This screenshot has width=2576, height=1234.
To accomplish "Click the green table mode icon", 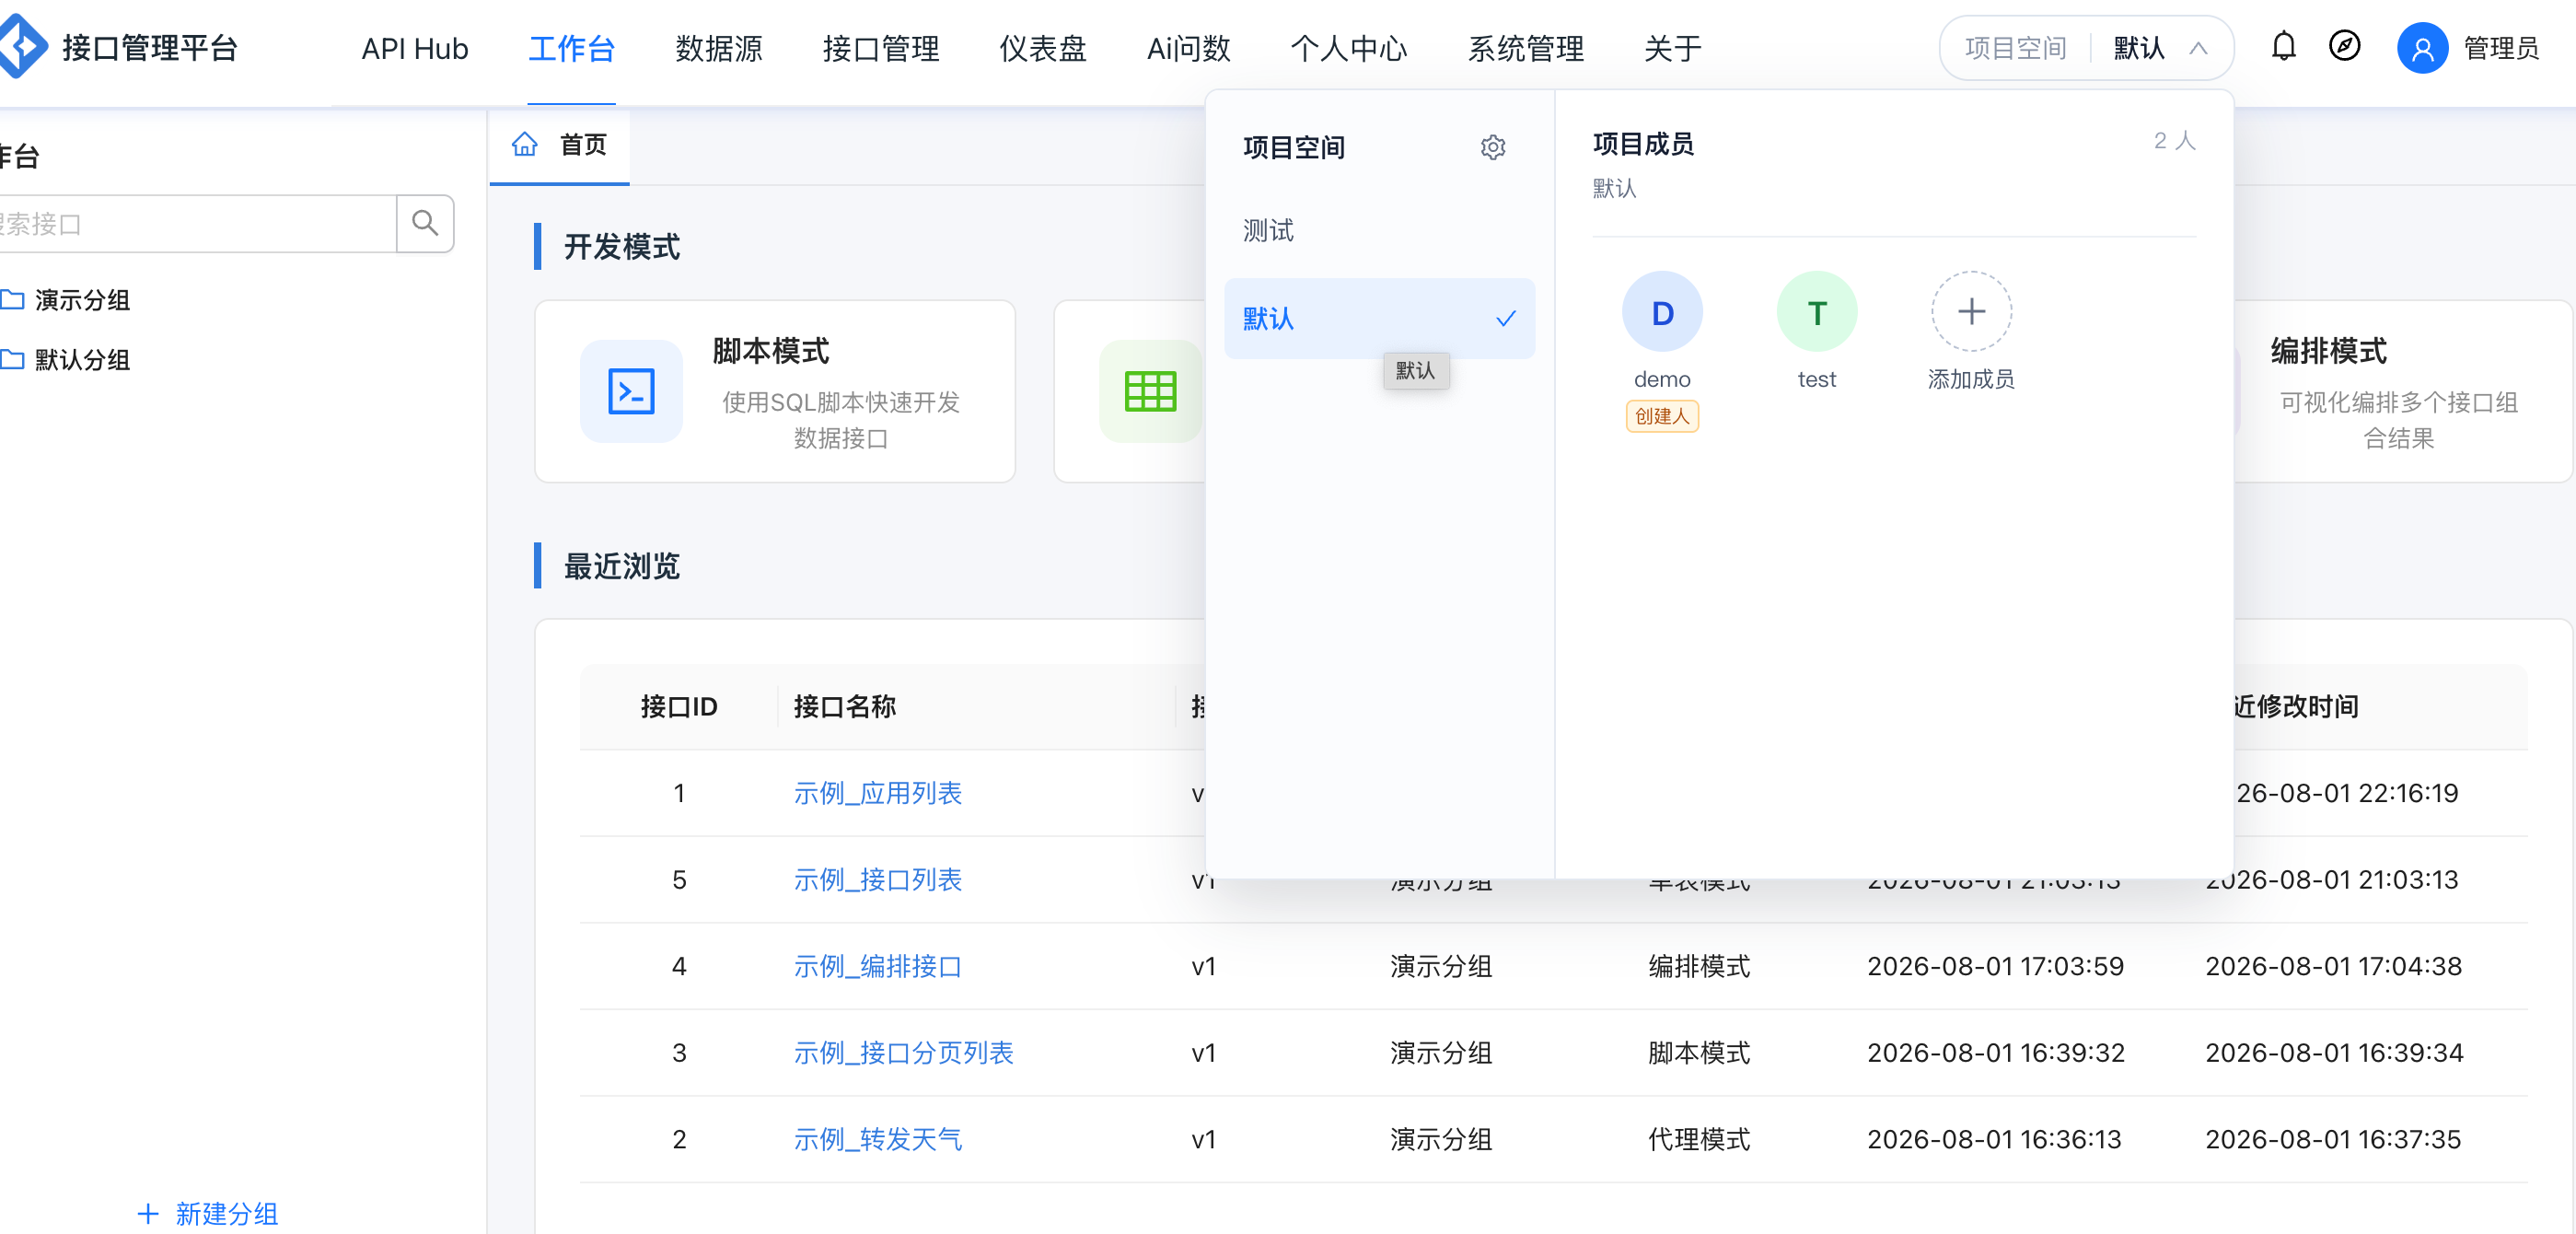I will tap(1150, 391).
